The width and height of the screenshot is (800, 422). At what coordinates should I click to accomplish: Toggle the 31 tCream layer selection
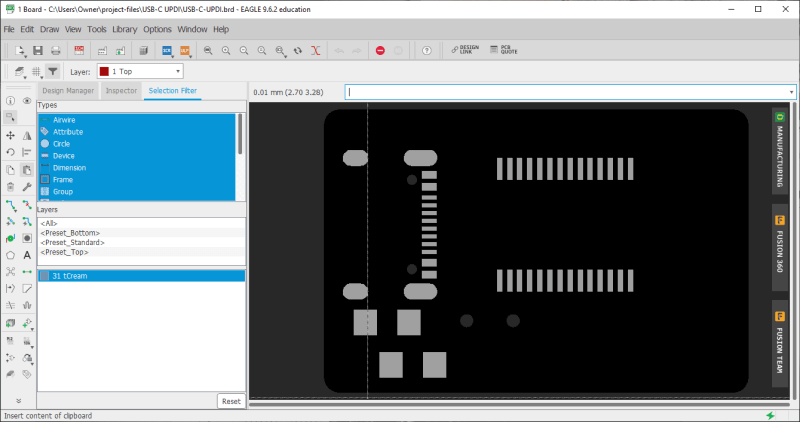tap(70, 275)
